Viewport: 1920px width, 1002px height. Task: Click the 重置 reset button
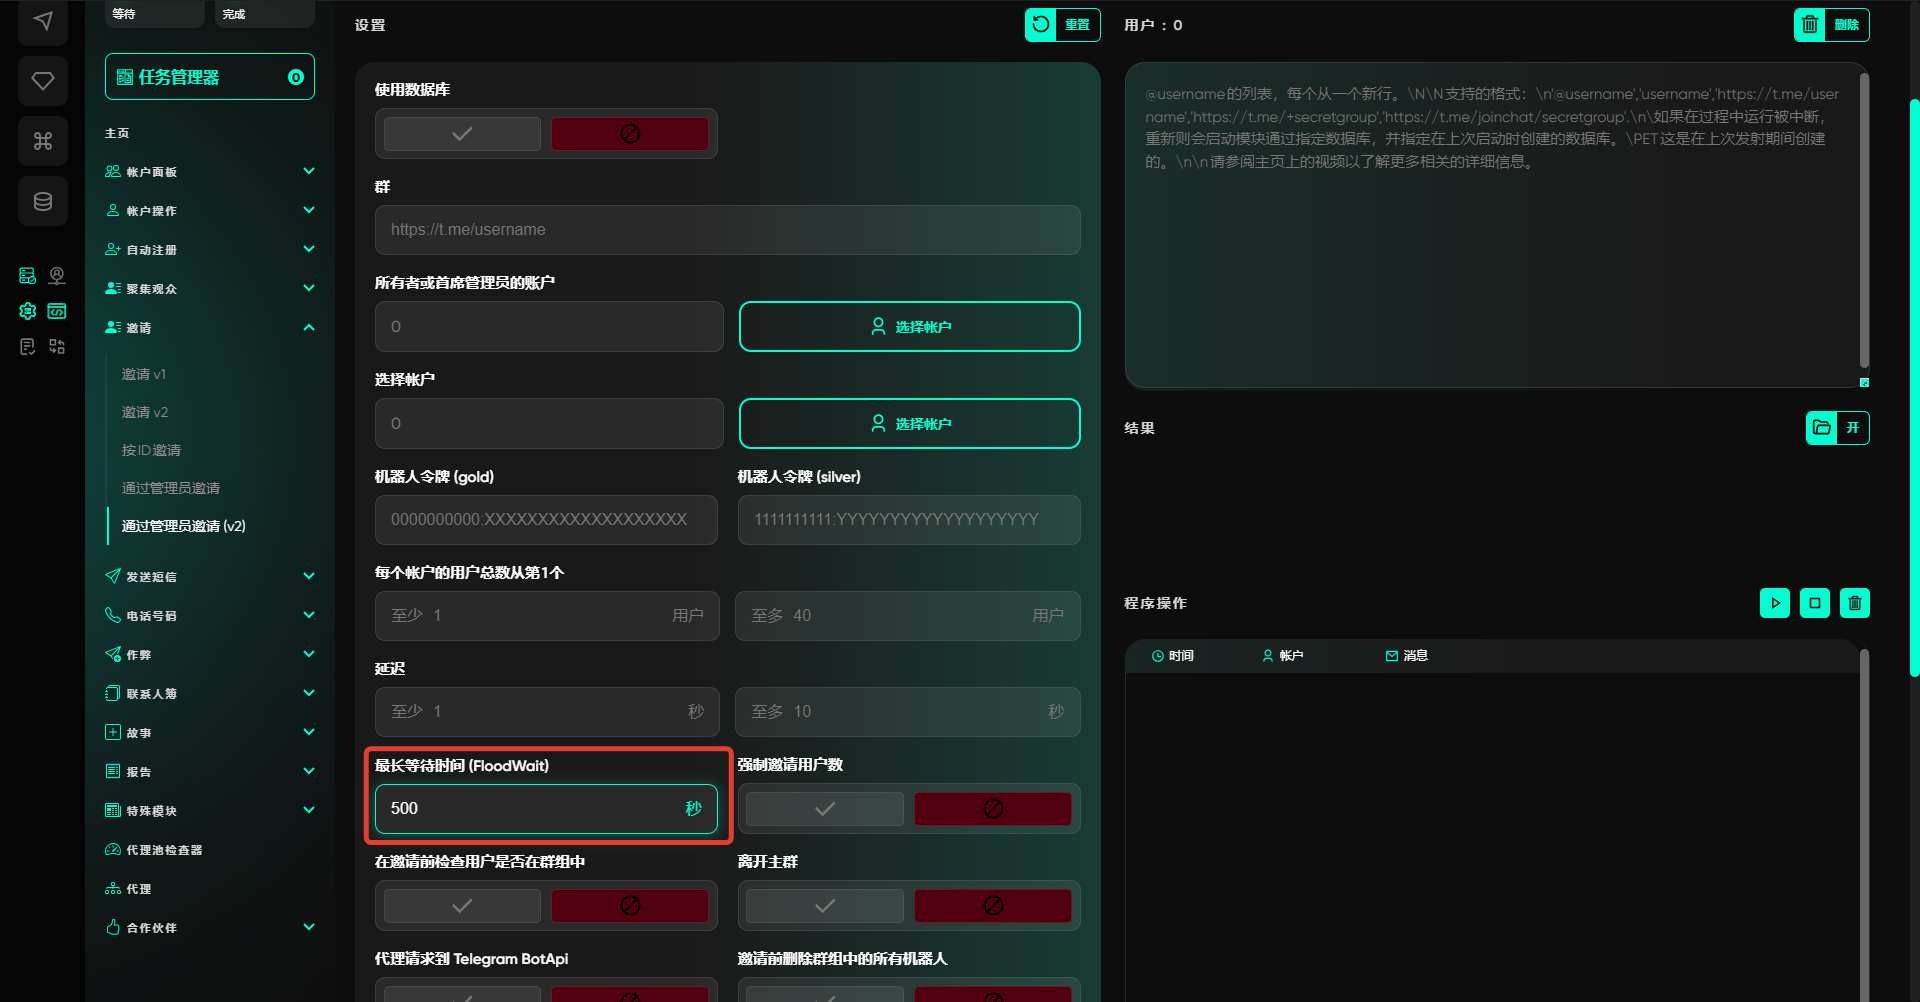[x=1062, y=25]
